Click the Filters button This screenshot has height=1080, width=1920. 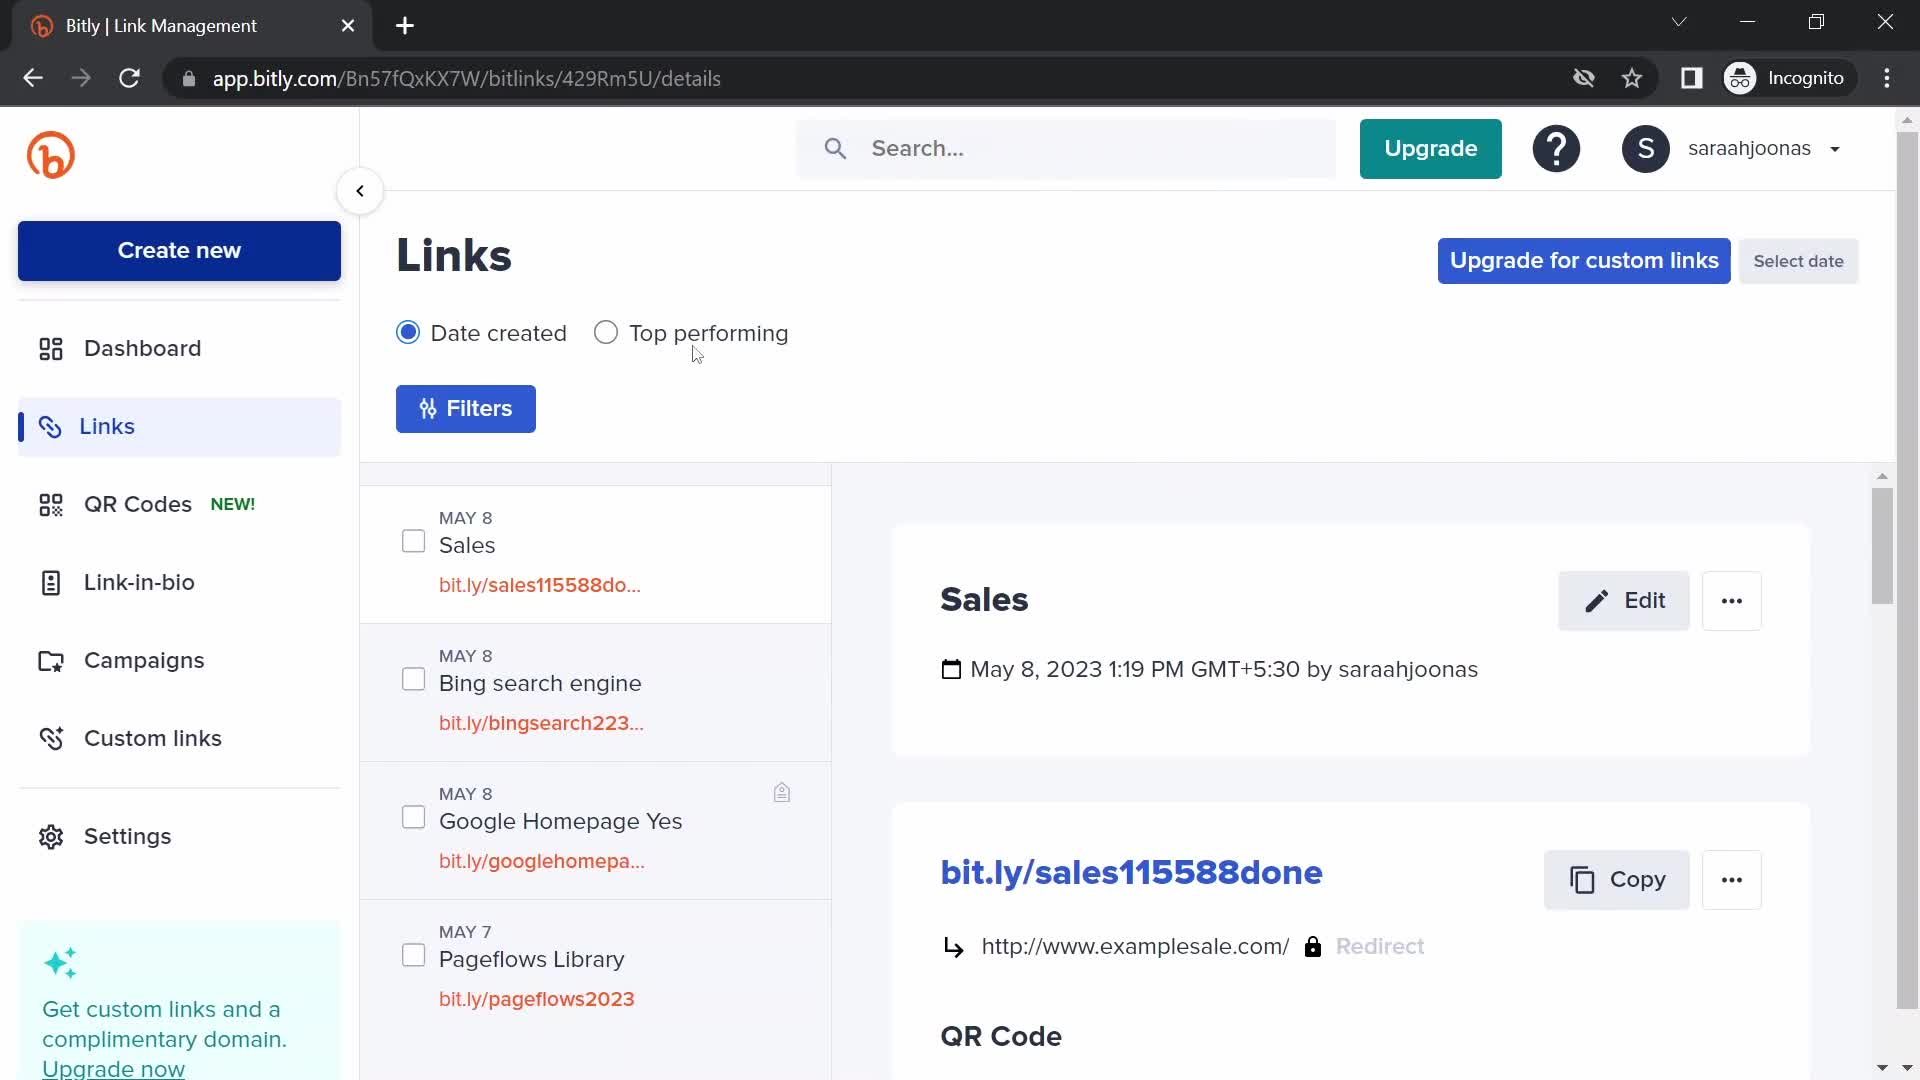point(465,407)
